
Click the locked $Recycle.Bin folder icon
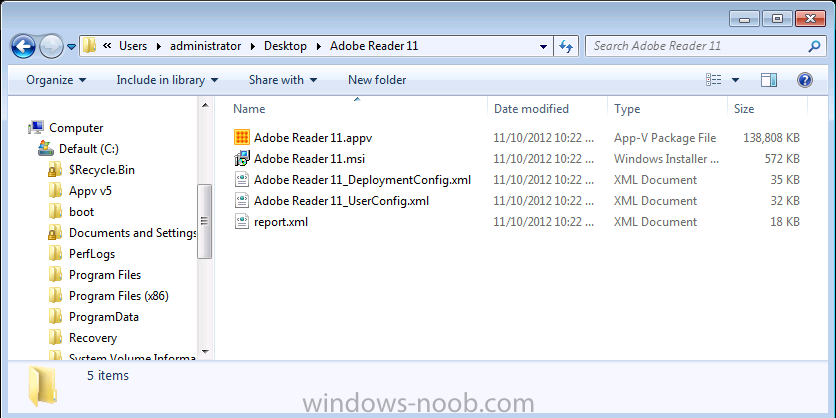[55, 170]
